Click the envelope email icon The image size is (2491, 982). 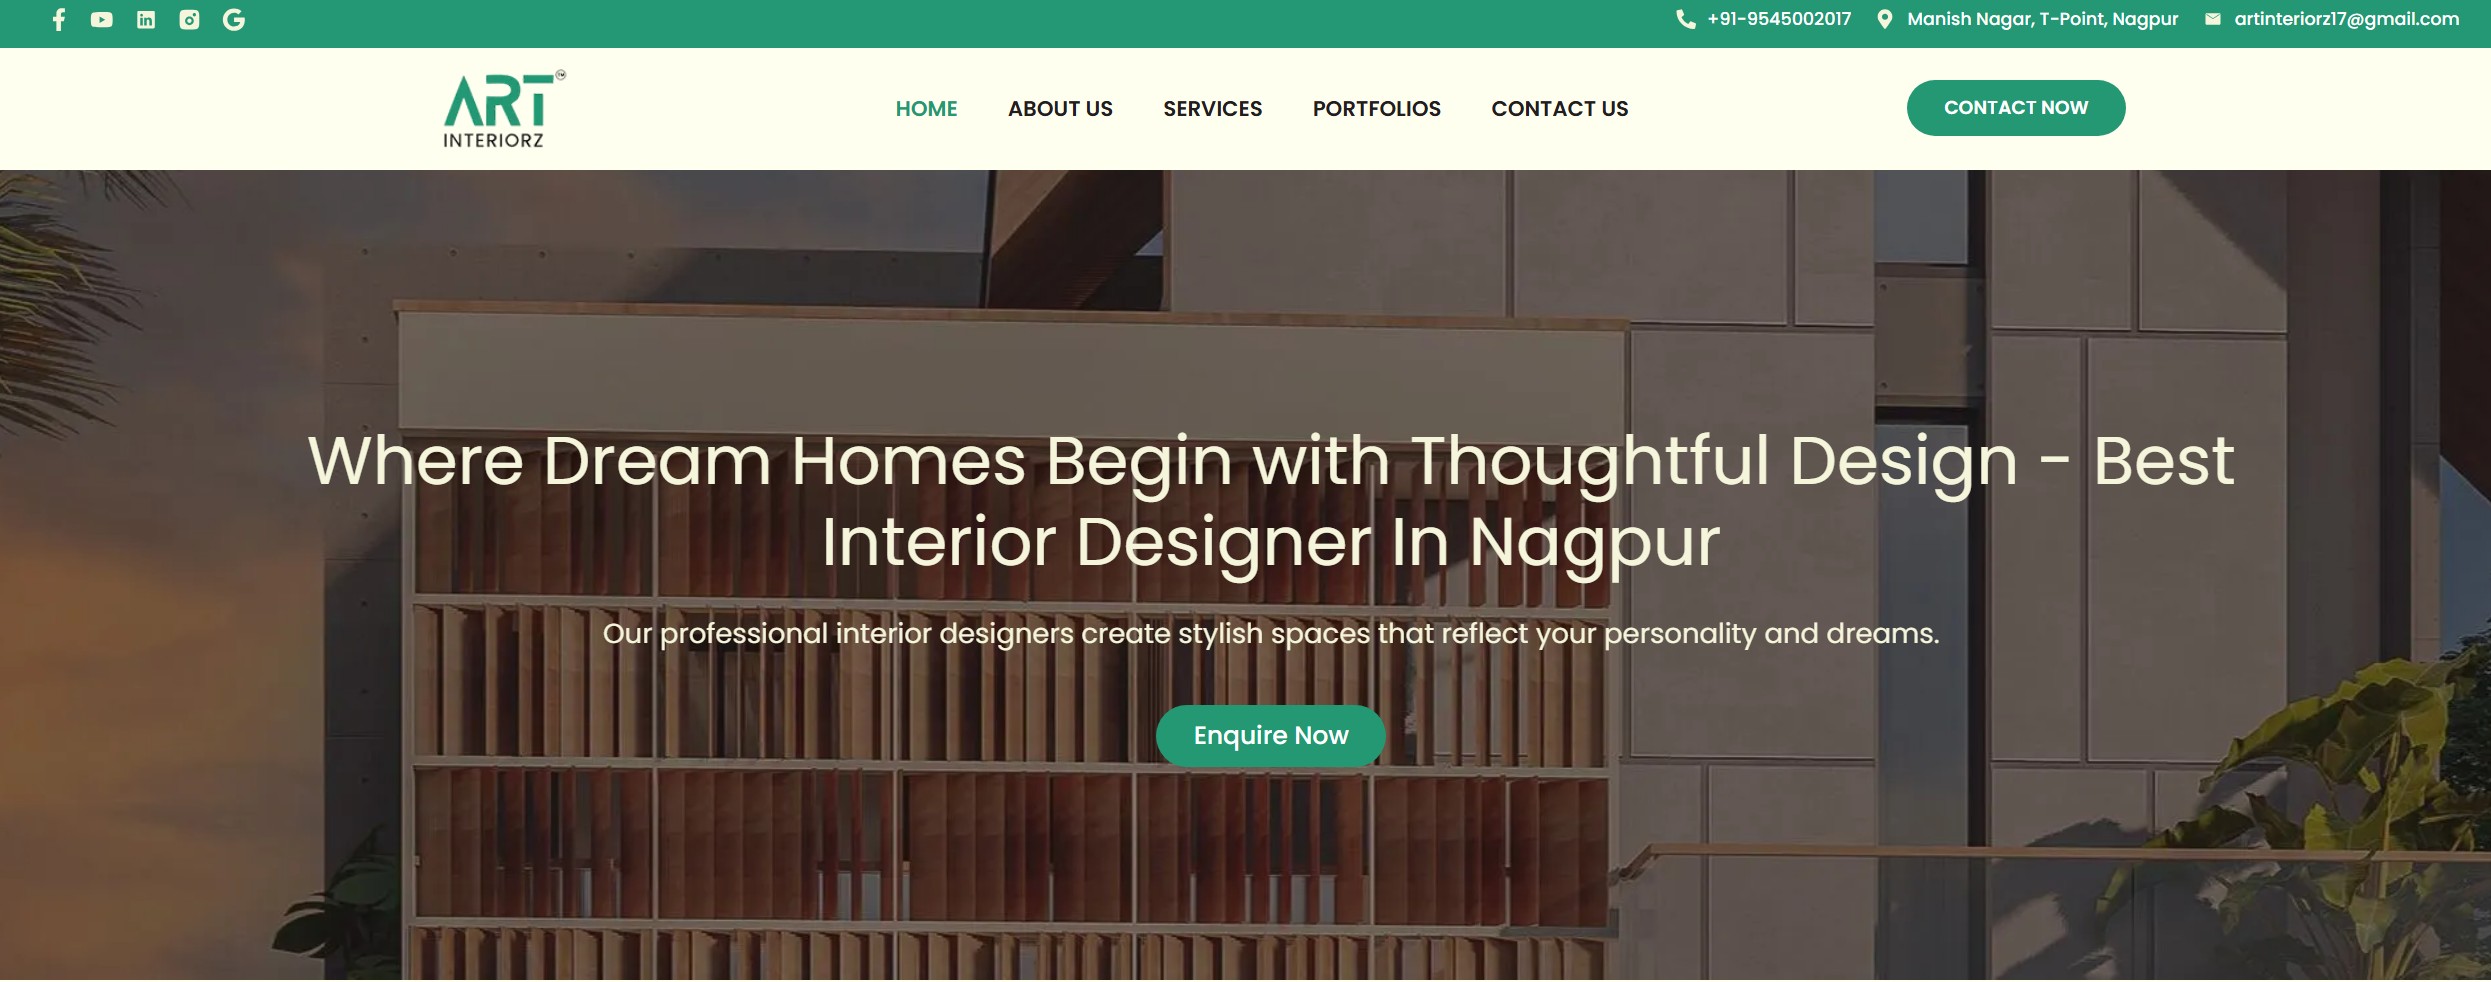coord(2213,19)
